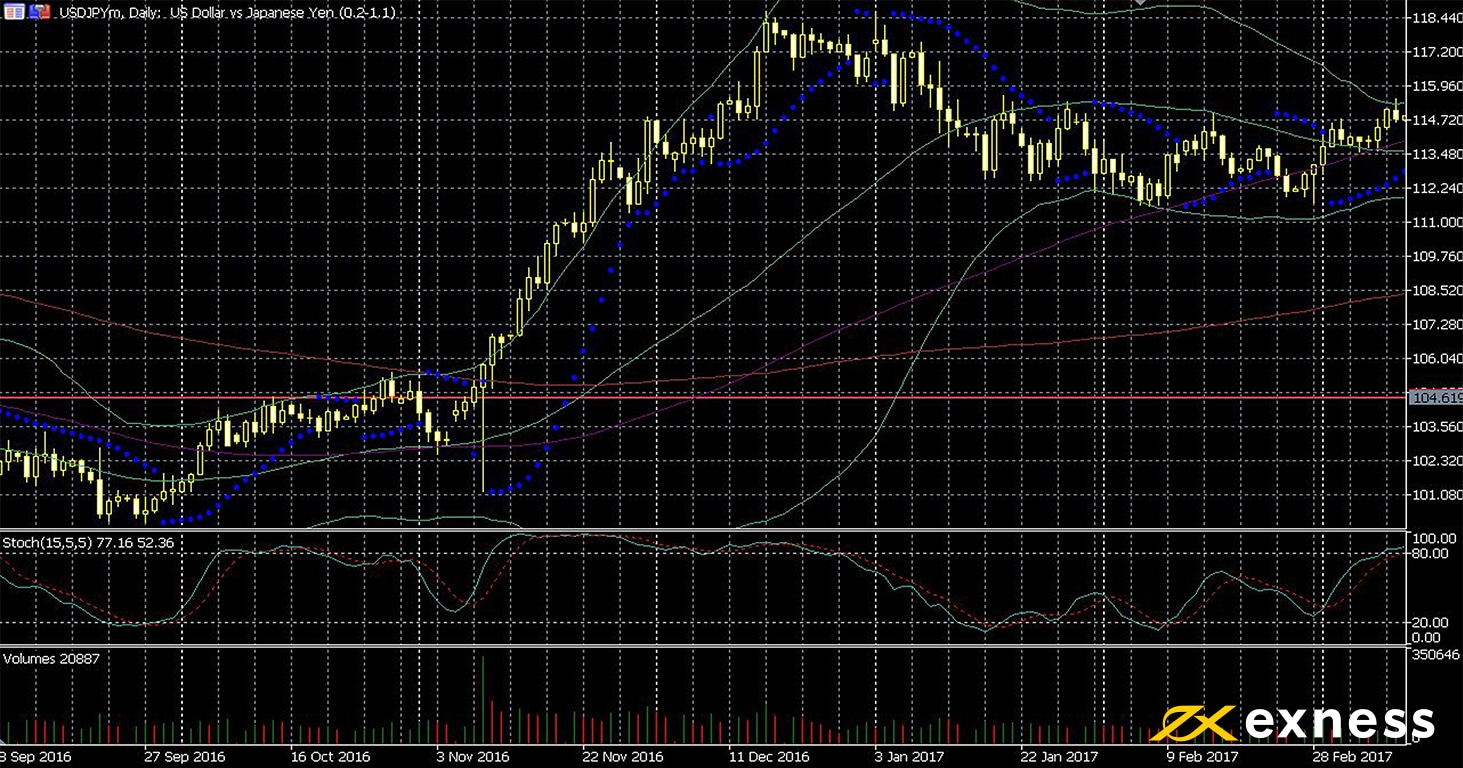Click the 111.000 price scale value
The height and width of the screenshot is (768, 1463).
tap(1434, 222)
